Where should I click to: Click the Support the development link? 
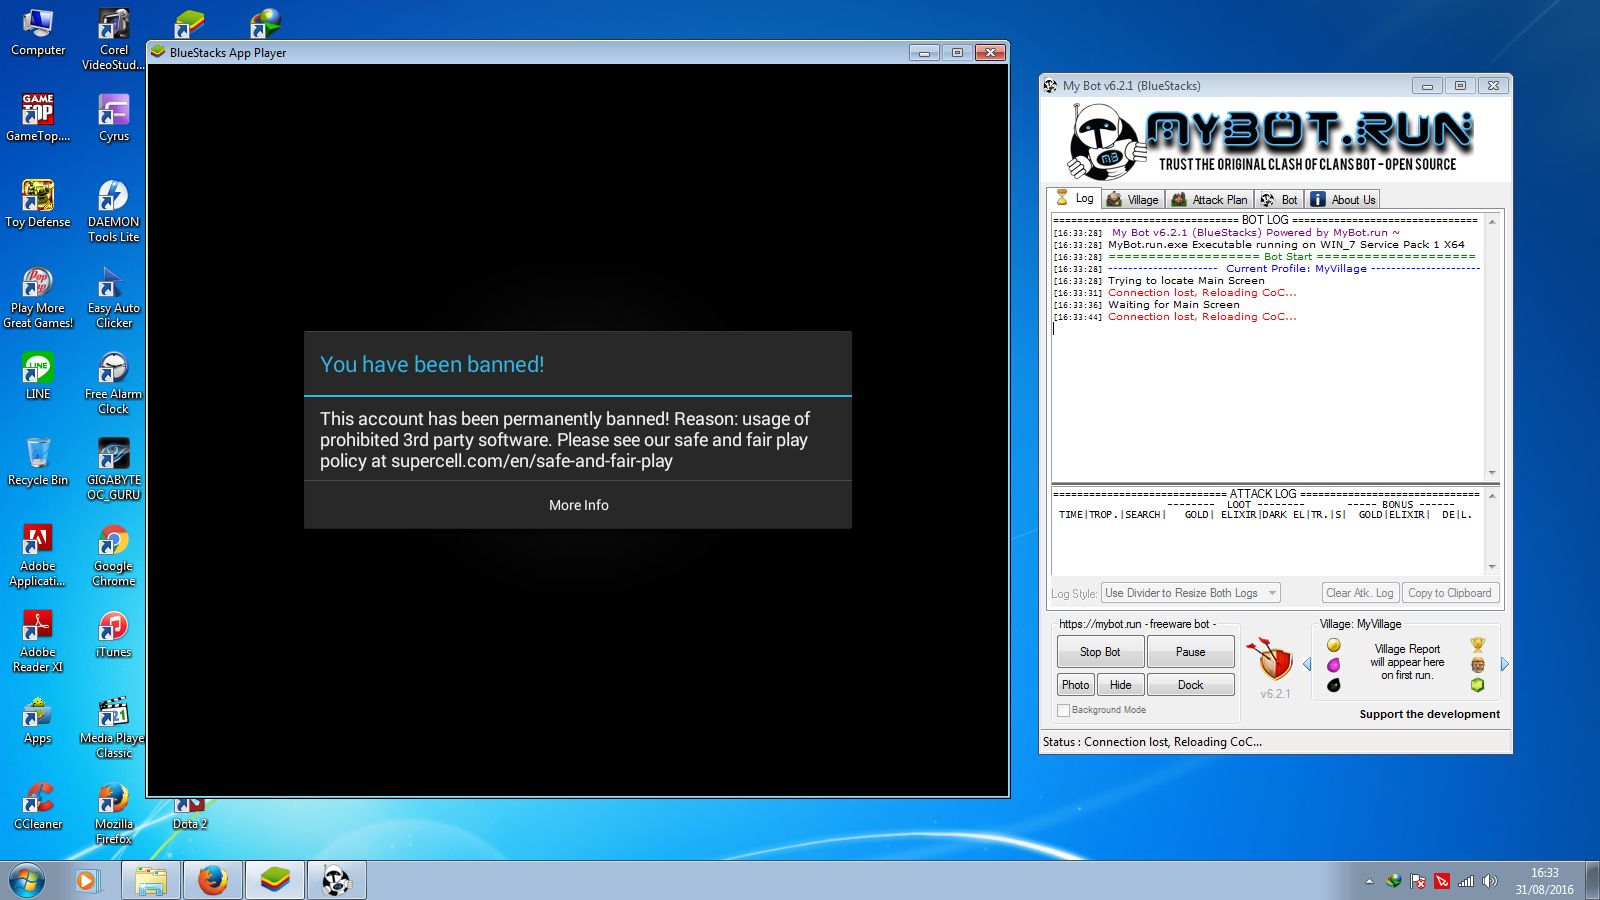1429,714
